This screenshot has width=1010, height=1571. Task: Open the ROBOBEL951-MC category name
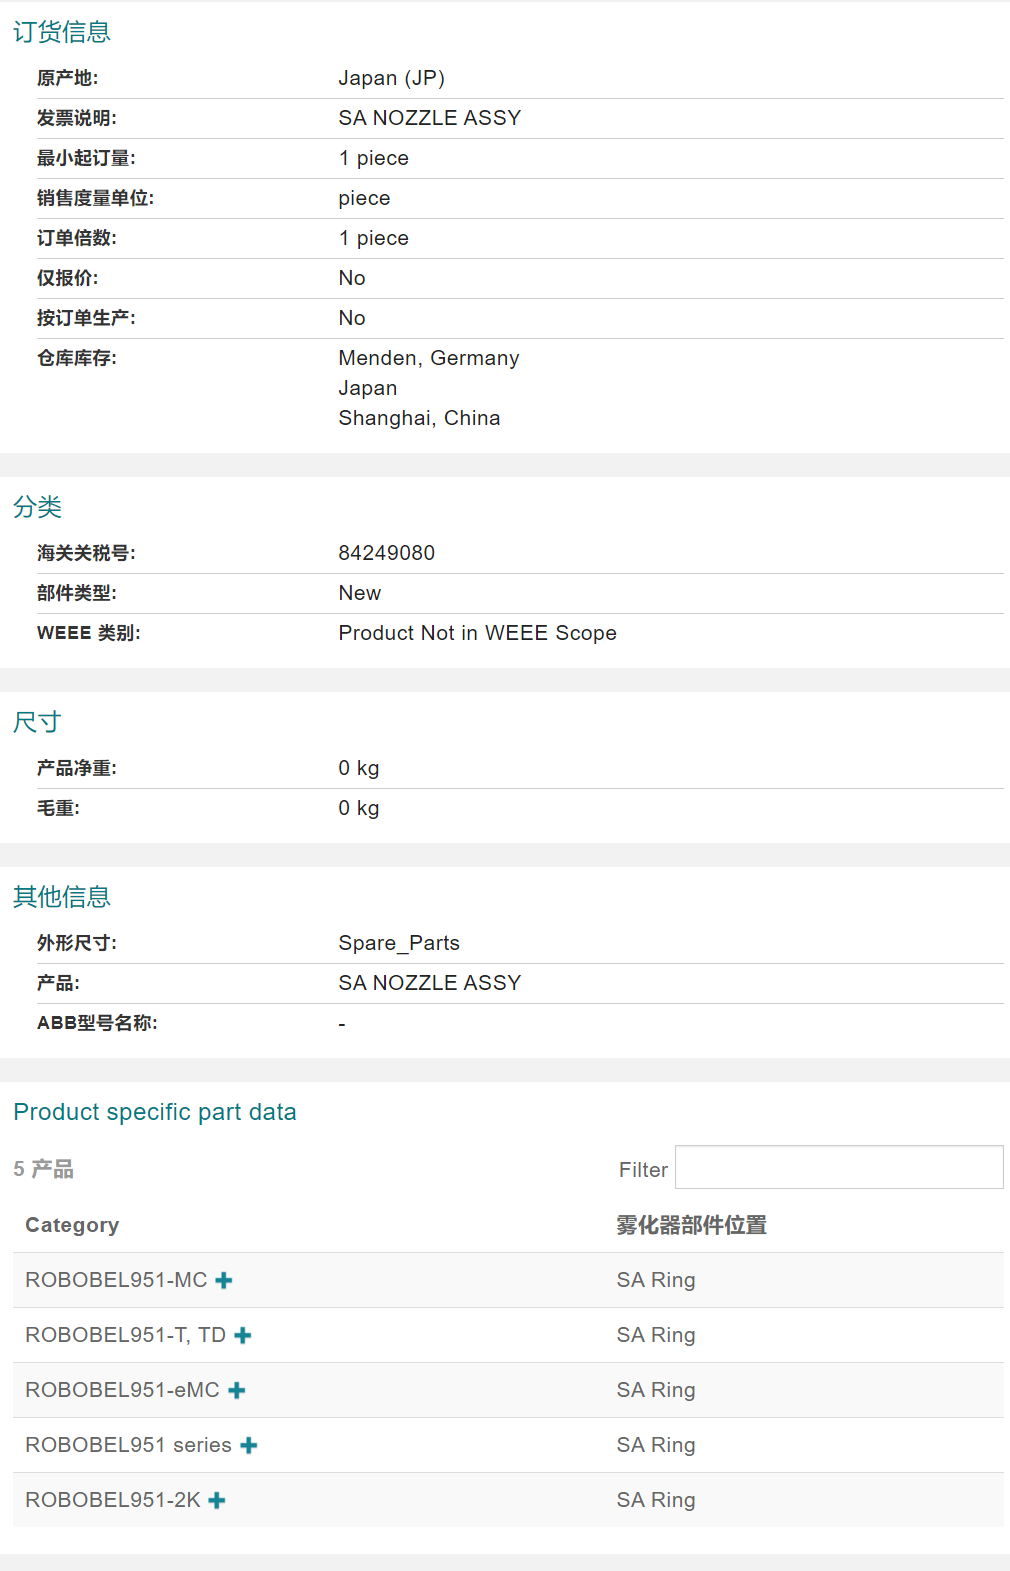[116, 1280]
